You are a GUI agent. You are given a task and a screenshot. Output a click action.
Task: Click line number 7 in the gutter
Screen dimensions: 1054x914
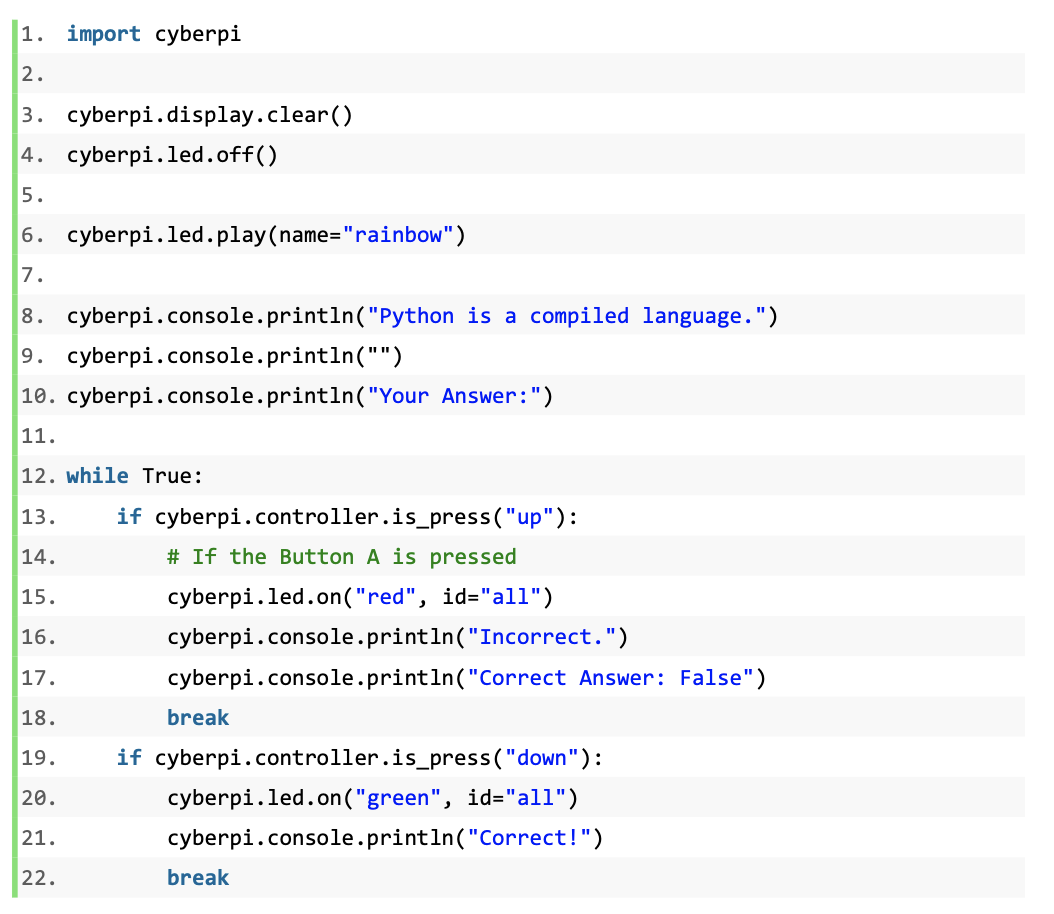[32, 275]
